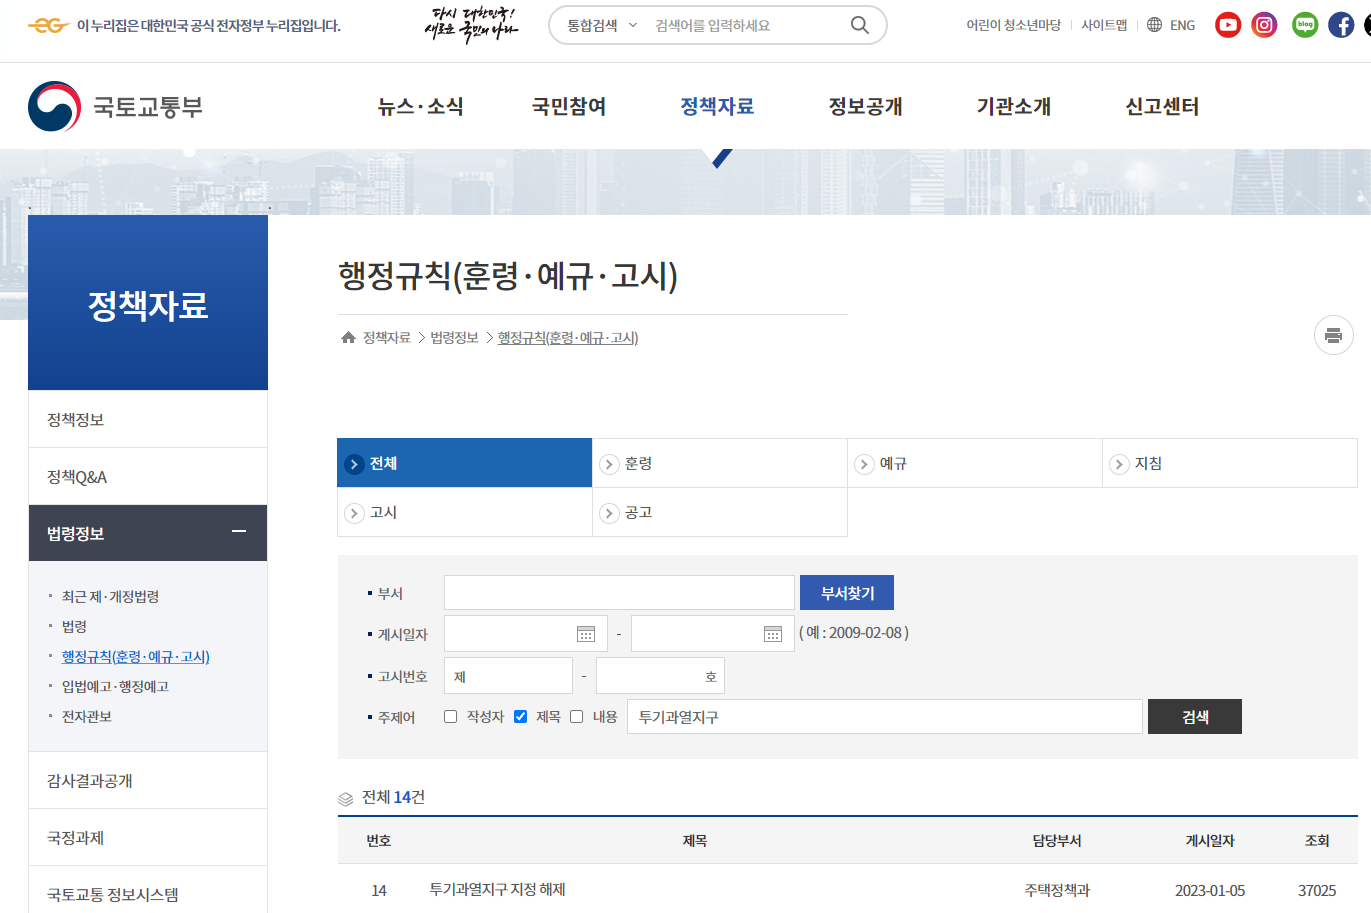
Task: Select the 지침 tab
Action: click(x=1230, y=463)
